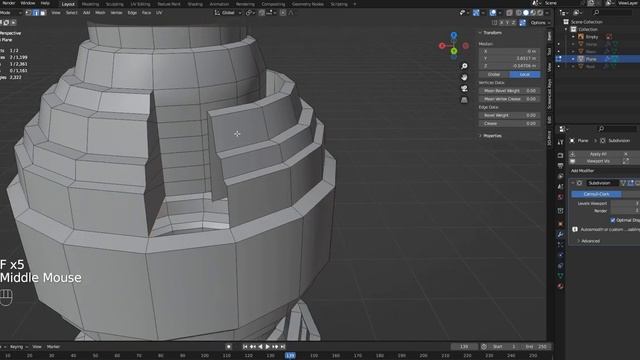Open the Object Constraints tab icon

[560, 266]
